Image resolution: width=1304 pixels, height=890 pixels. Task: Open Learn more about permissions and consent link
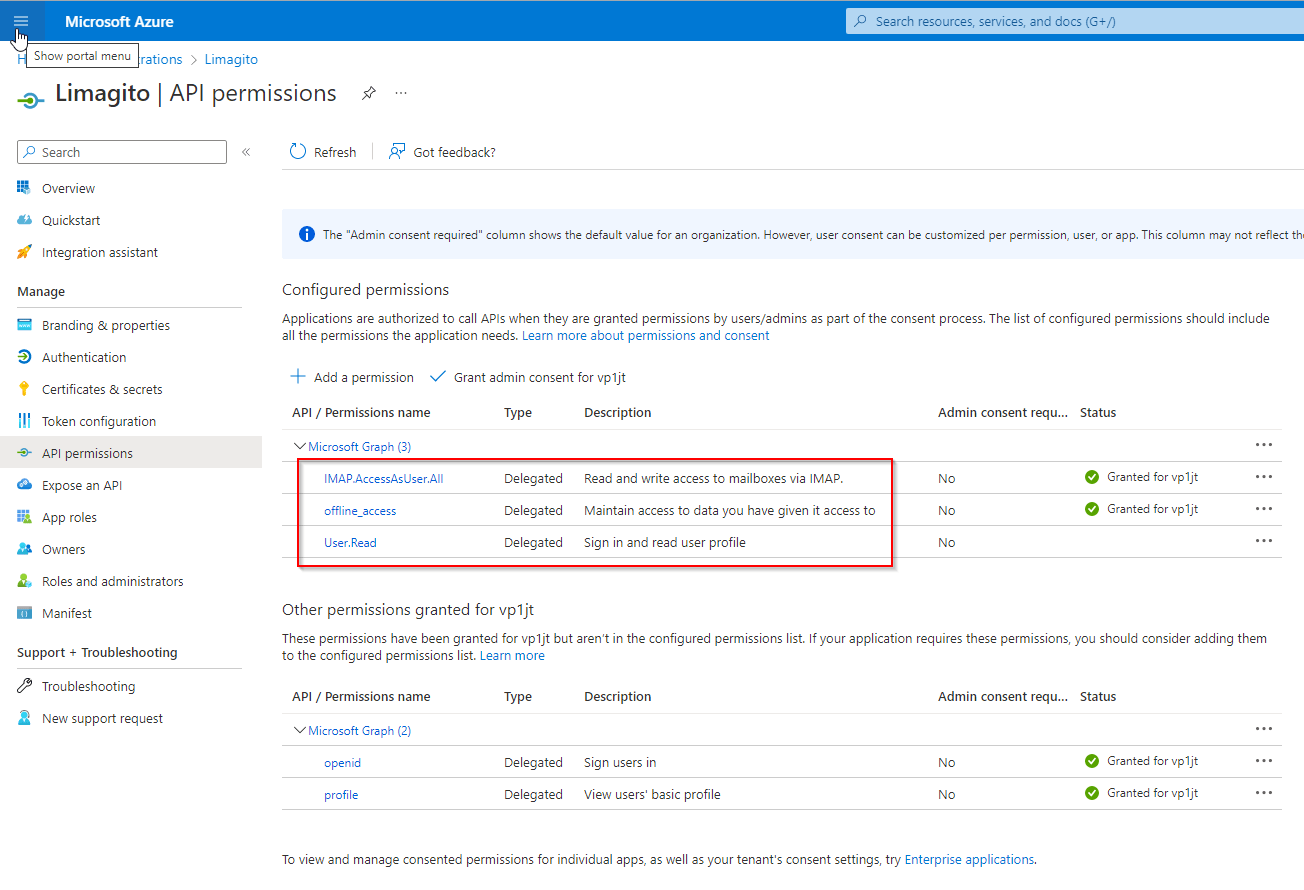[646, 335]
